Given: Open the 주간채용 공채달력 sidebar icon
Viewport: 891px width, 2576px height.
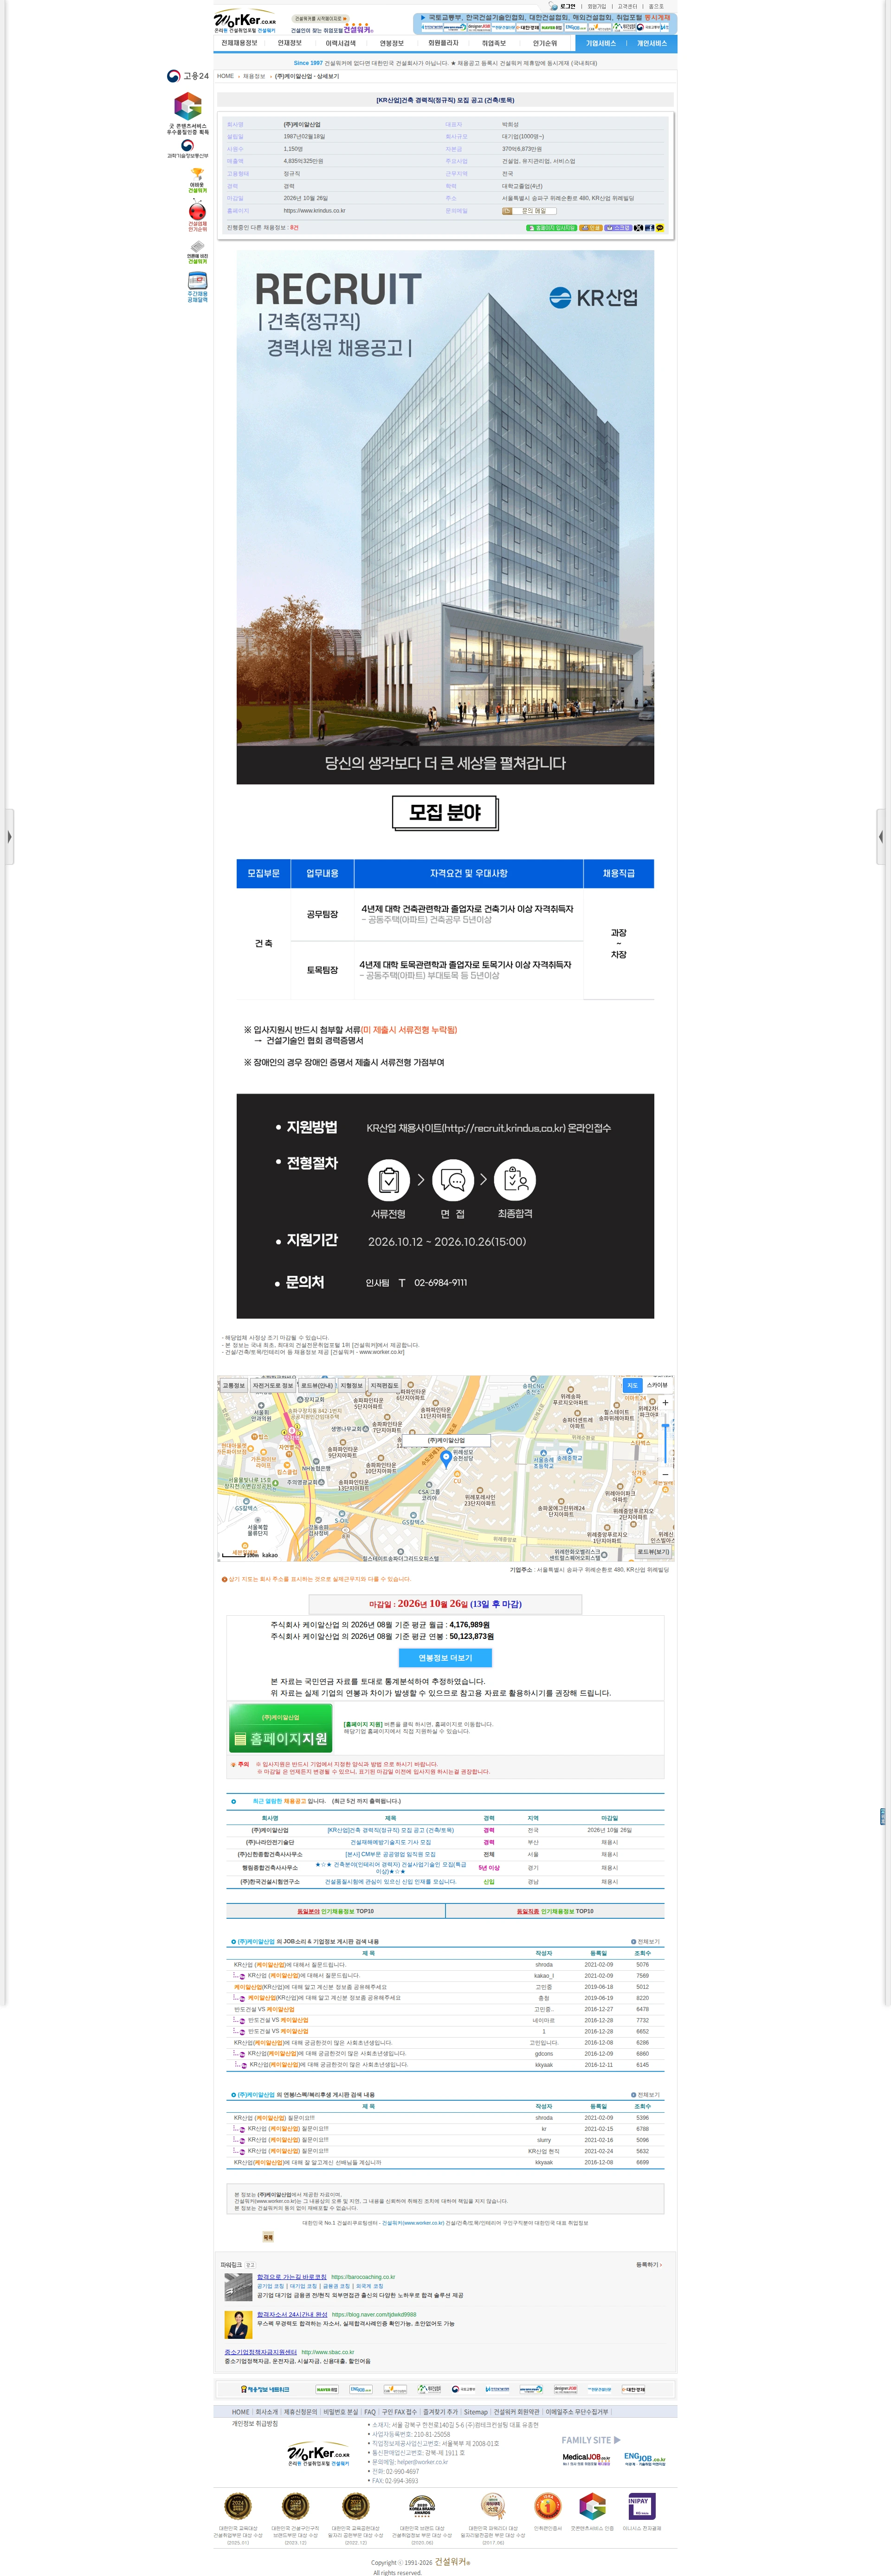Looking at the screenshot, I should coord(197,288).
